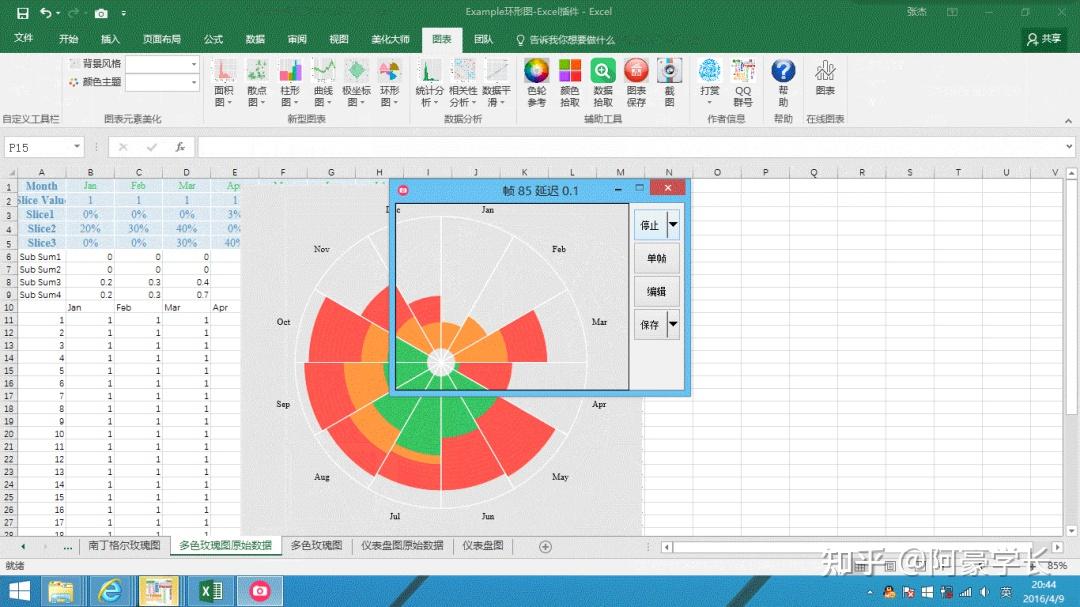Open File Explorer from the taskbar
Image resolution: width=1080 pixels, height=607 pixels.
[x=61, y=591]
